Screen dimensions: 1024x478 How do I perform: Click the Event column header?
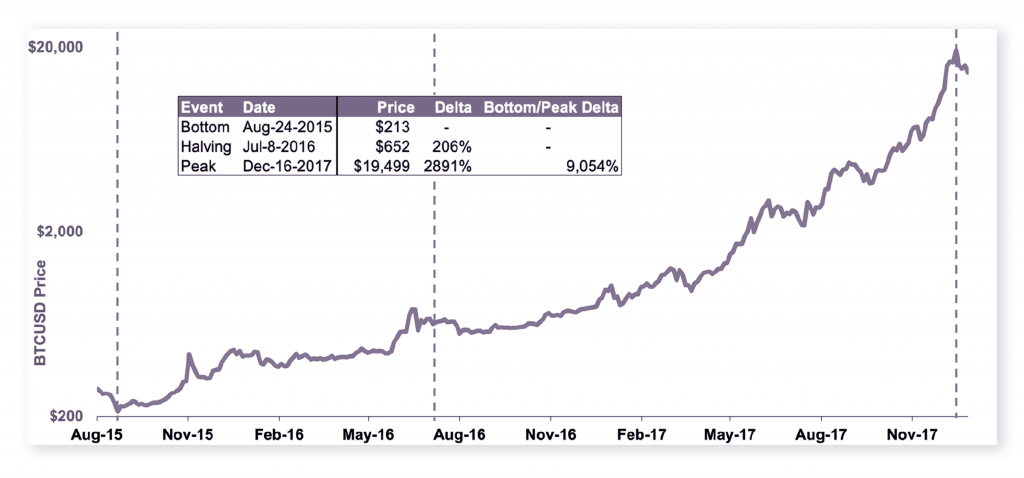(200, 106)
